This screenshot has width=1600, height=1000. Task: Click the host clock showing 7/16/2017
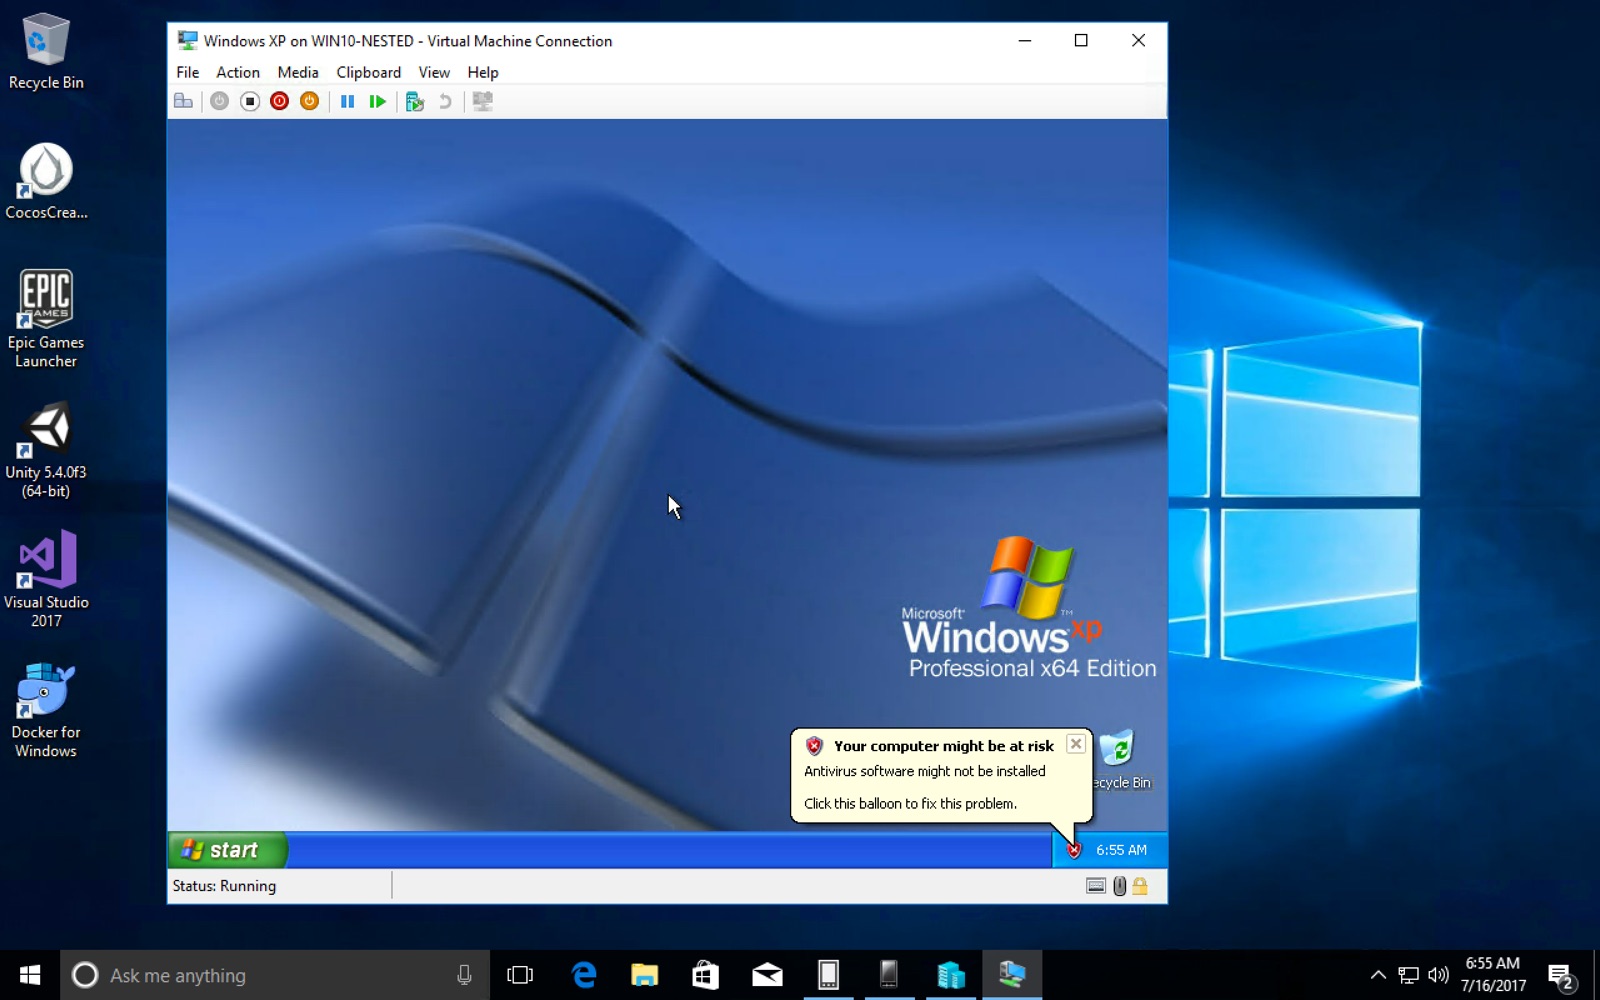[1493, 975]
